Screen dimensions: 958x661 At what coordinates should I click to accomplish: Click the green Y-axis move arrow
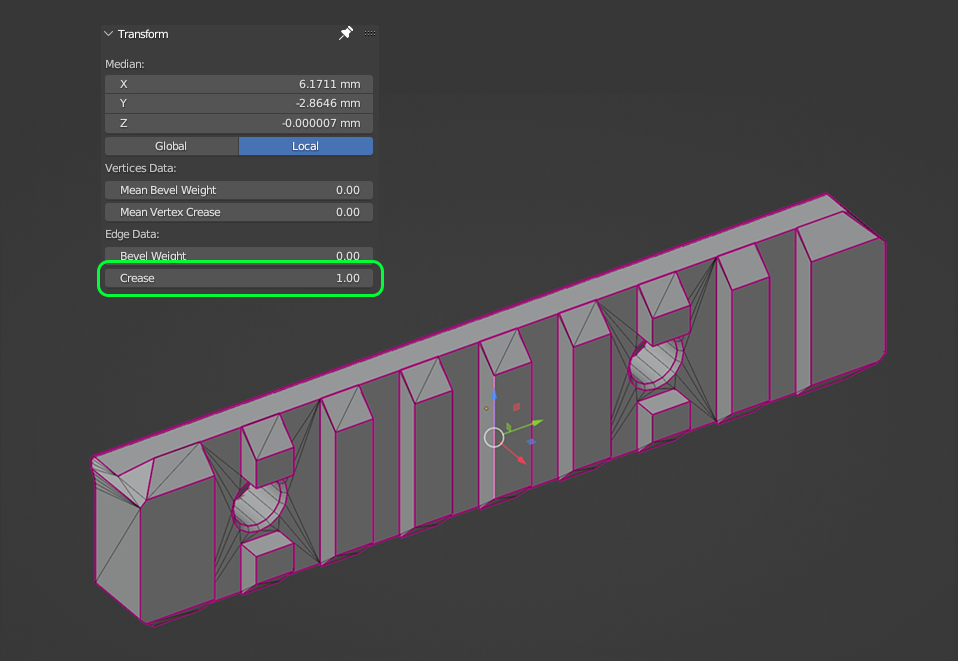click(538, 422)
